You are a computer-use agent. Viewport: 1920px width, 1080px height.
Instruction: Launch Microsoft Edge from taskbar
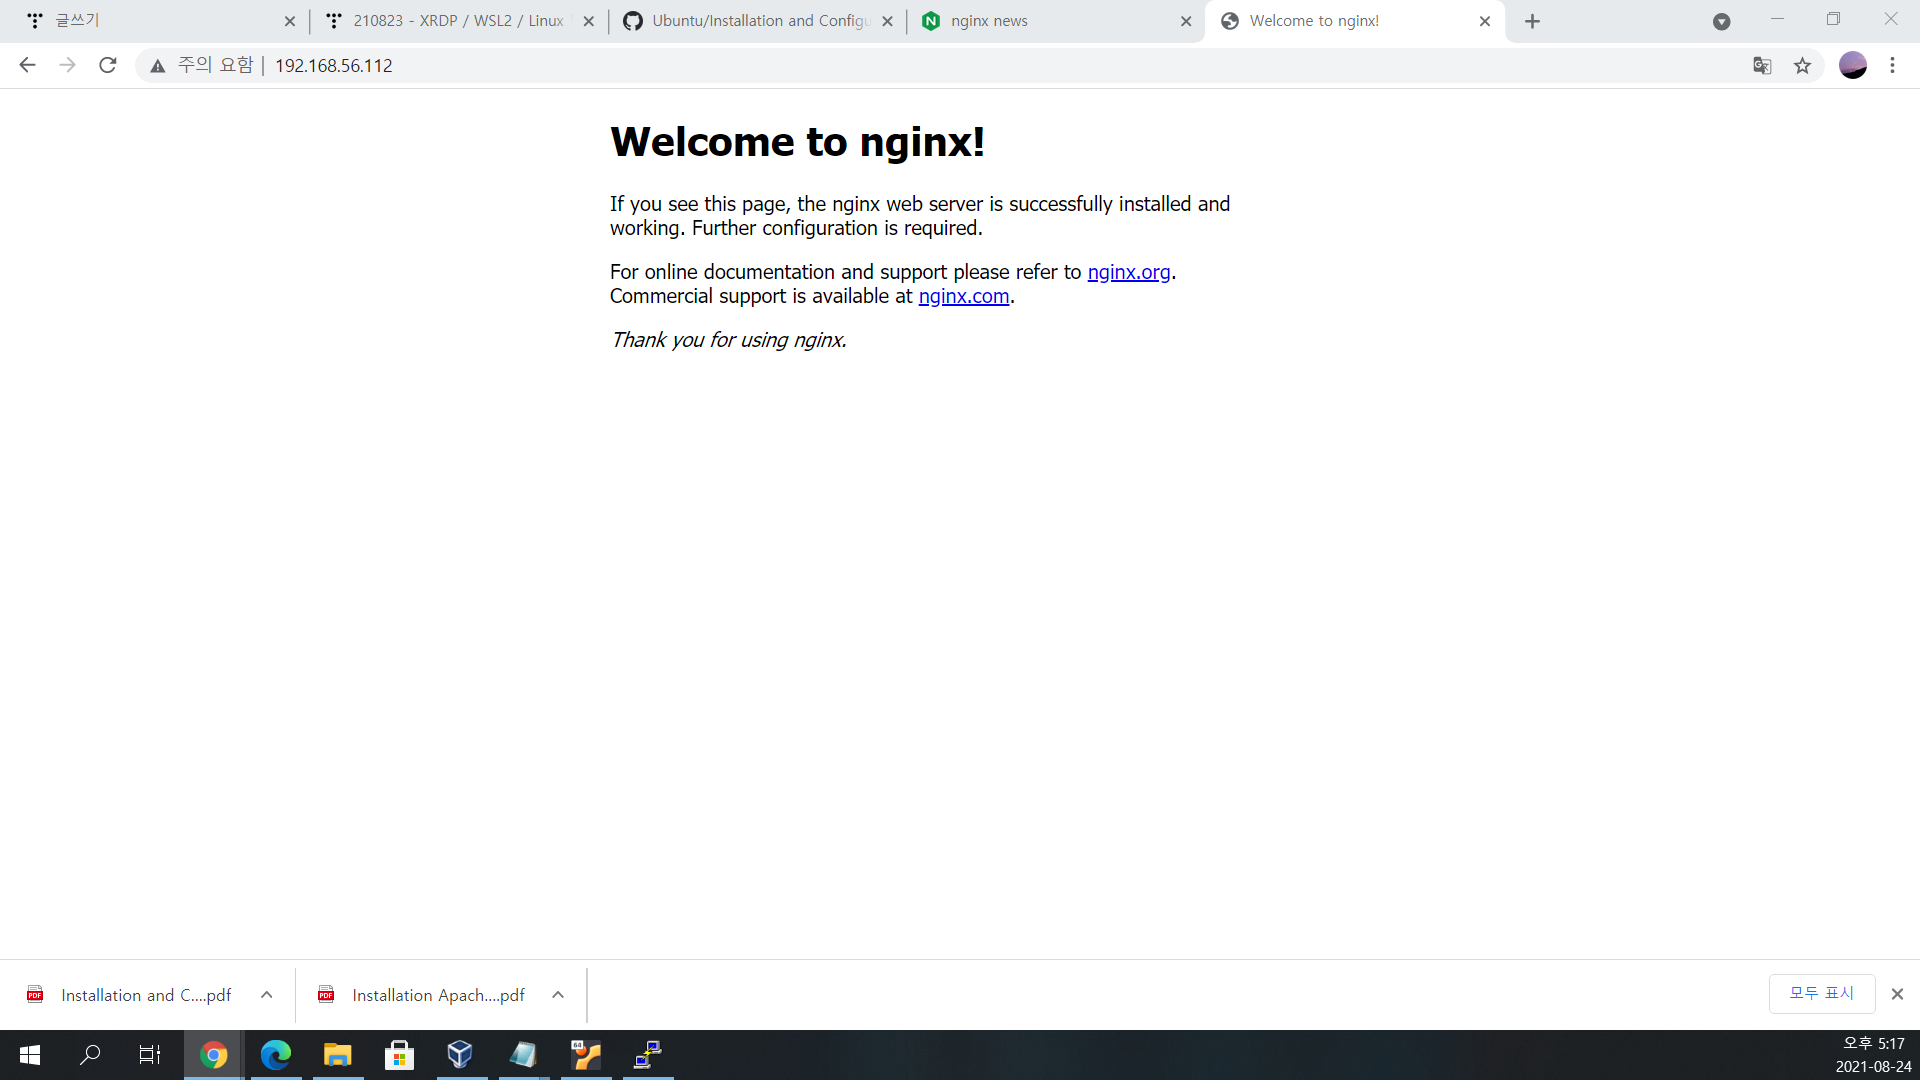click(x=275, y=1055)
